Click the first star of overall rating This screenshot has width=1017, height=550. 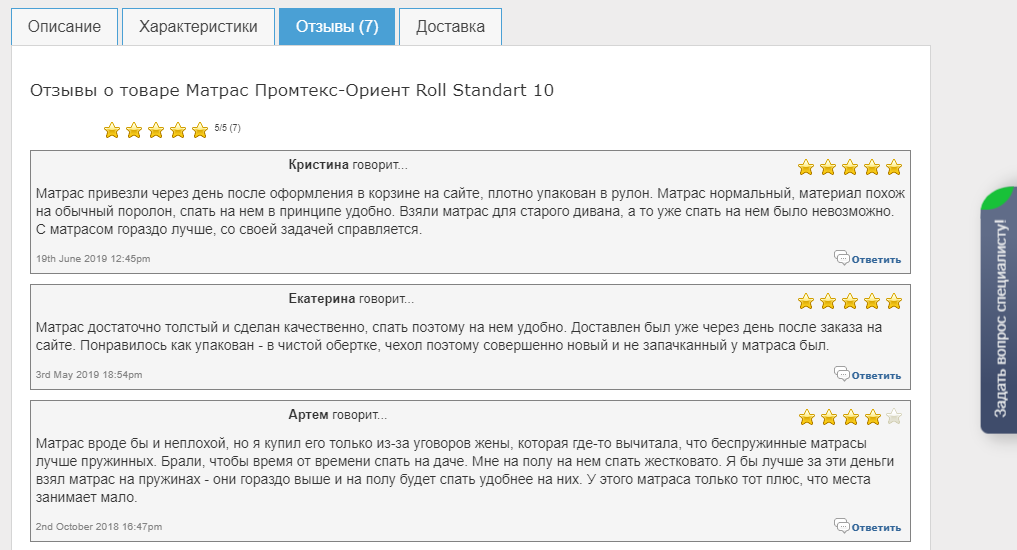[112, 130]
